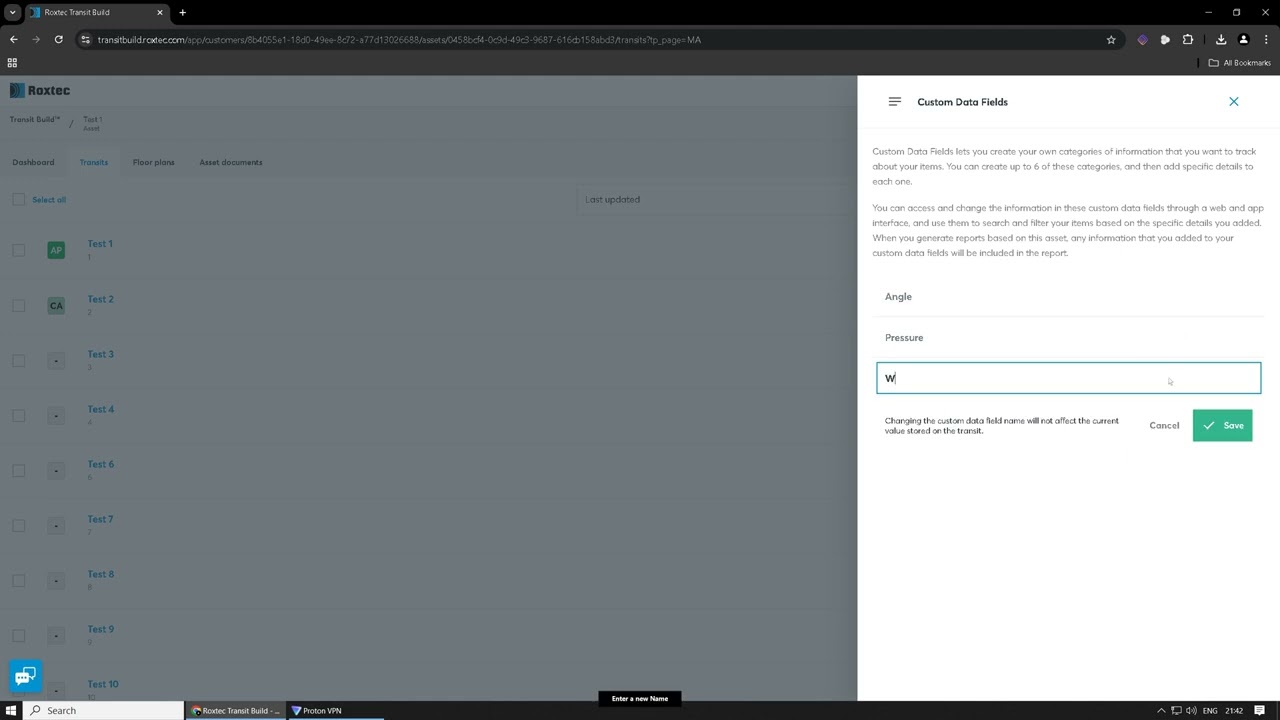1280x720 pixels.
Task: Sort by the Last updated column
Action: 613,200
